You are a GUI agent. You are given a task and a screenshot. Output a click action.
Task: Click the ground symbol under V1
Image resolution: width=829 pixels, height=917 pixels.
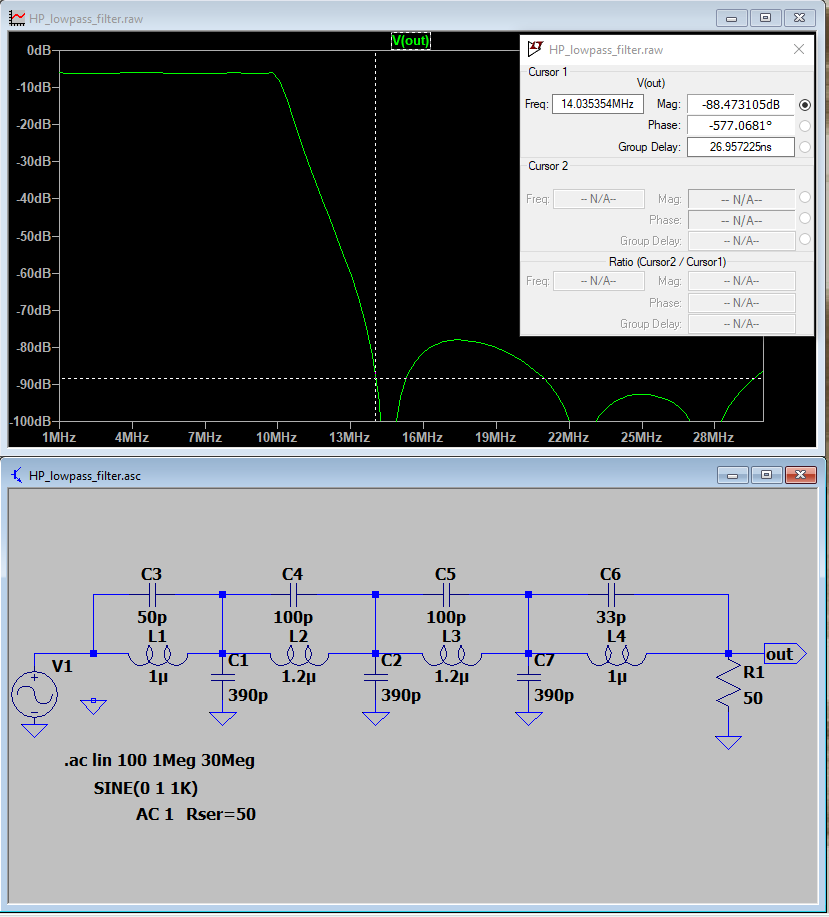click(34, 730)
